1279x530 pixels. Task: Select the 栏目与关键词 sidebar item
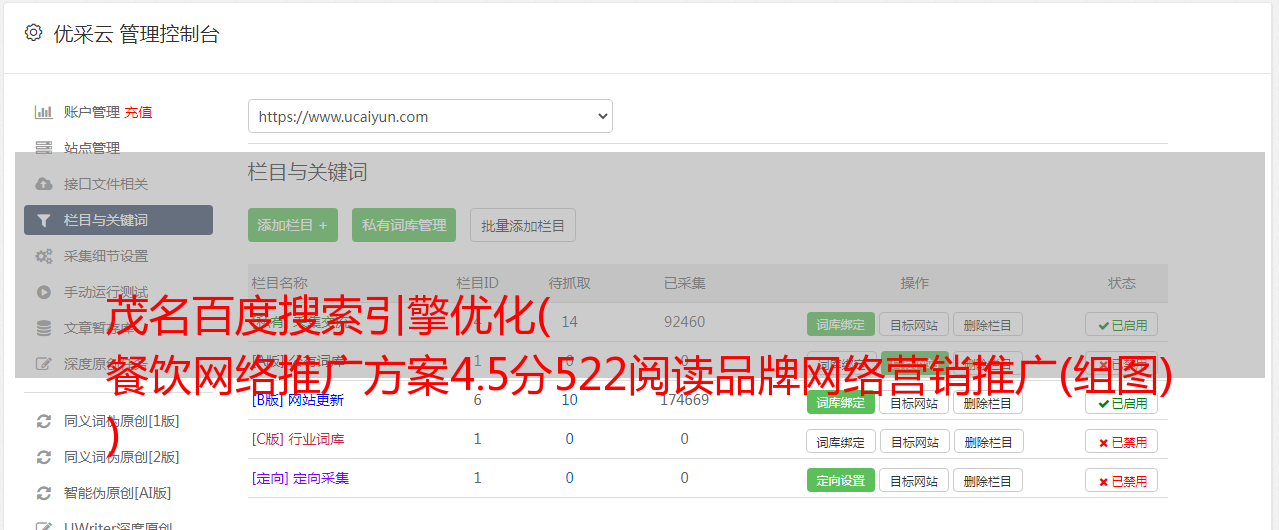pyautogui.click(x=118, y=220)
